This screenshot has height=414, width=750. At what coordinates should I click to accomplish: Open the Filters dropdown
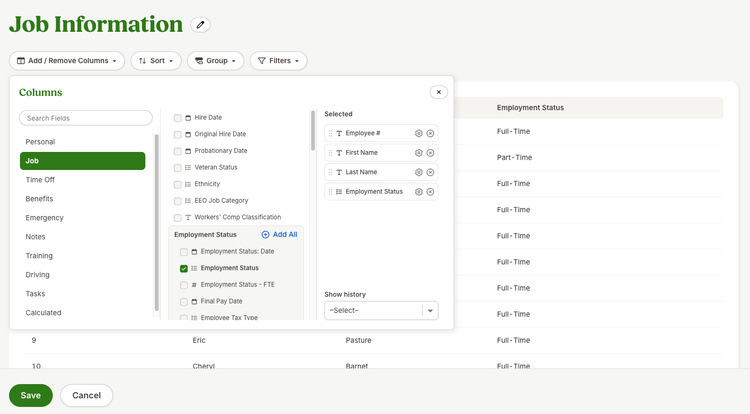tap(278, 61)
